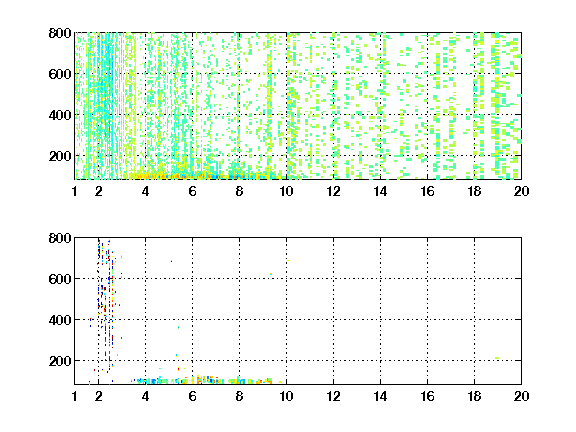Click the vertical red-blue cluster in bottom plot
Image resolution: width=576 pixels, height=432 pixels.
coord(106,305)
